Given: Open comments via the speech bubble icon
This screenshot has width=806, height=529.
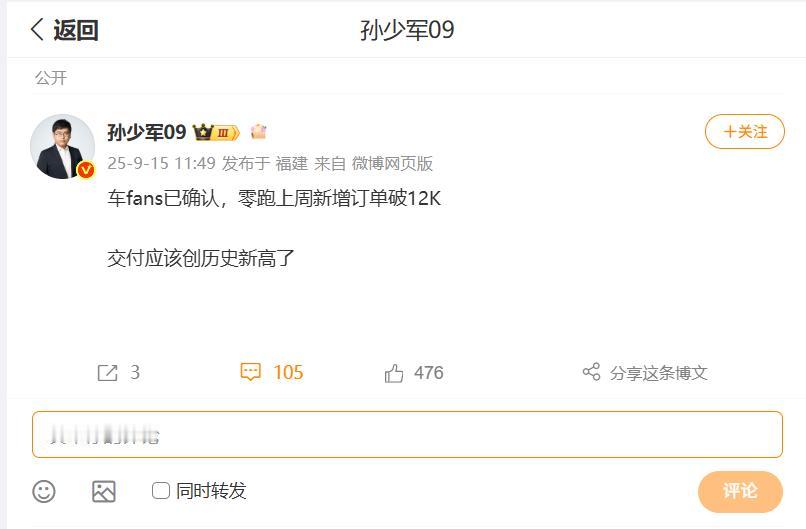Looking at the screenshot, I should pyautogui.click(x=251, y=372).
